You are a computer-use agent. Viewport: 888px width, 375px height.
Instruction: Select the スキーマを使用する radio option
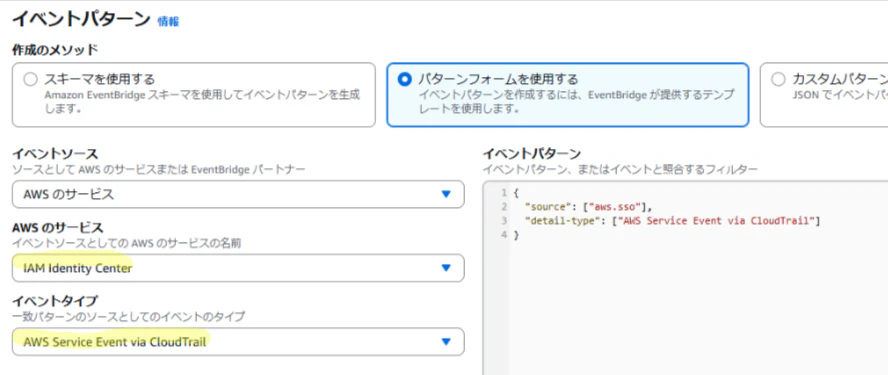[31, 79]
